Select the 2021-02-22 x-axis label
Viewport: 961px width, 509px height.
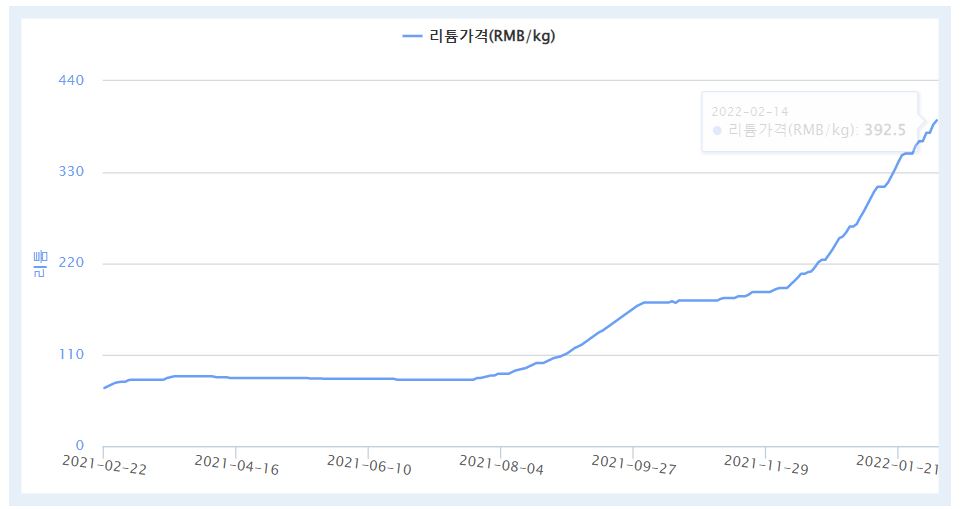pyautogui.click(x=103, y=466)
